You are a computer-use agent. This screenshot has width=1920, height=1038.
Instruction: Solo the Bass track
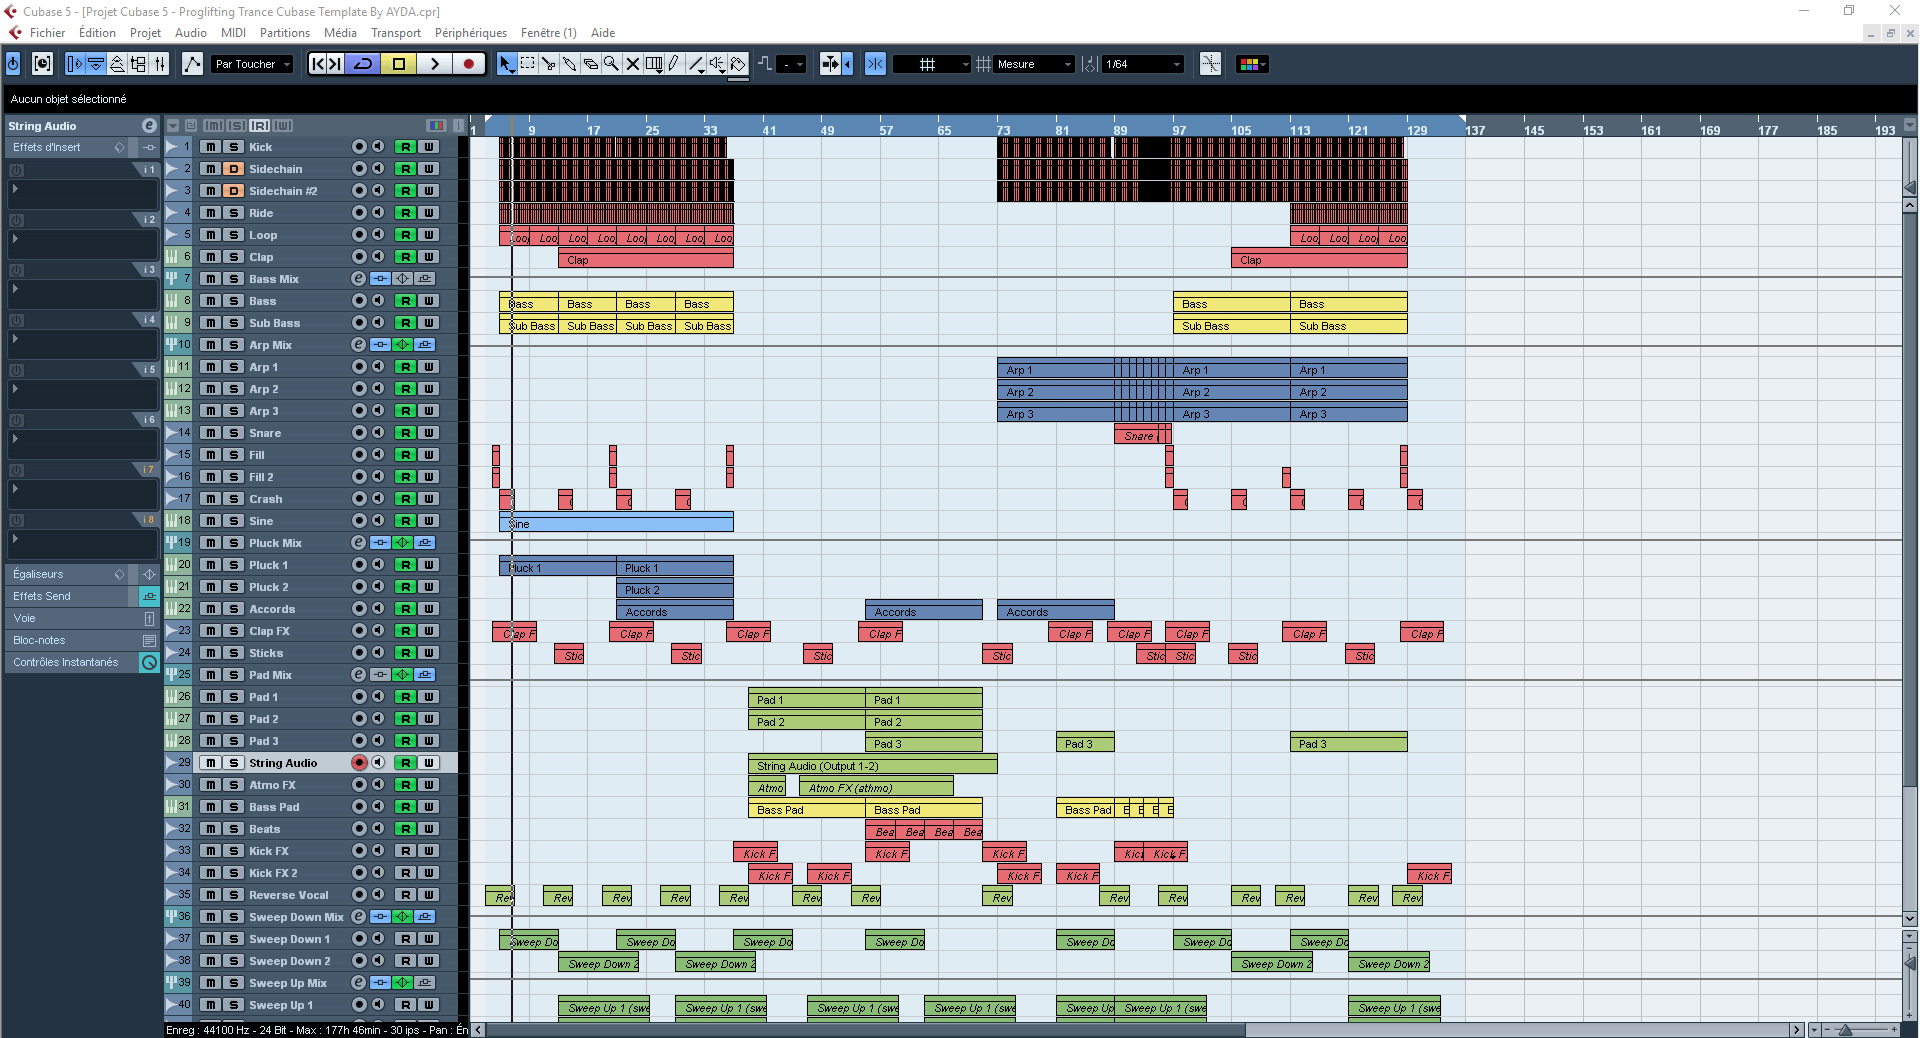click(234, 301)
